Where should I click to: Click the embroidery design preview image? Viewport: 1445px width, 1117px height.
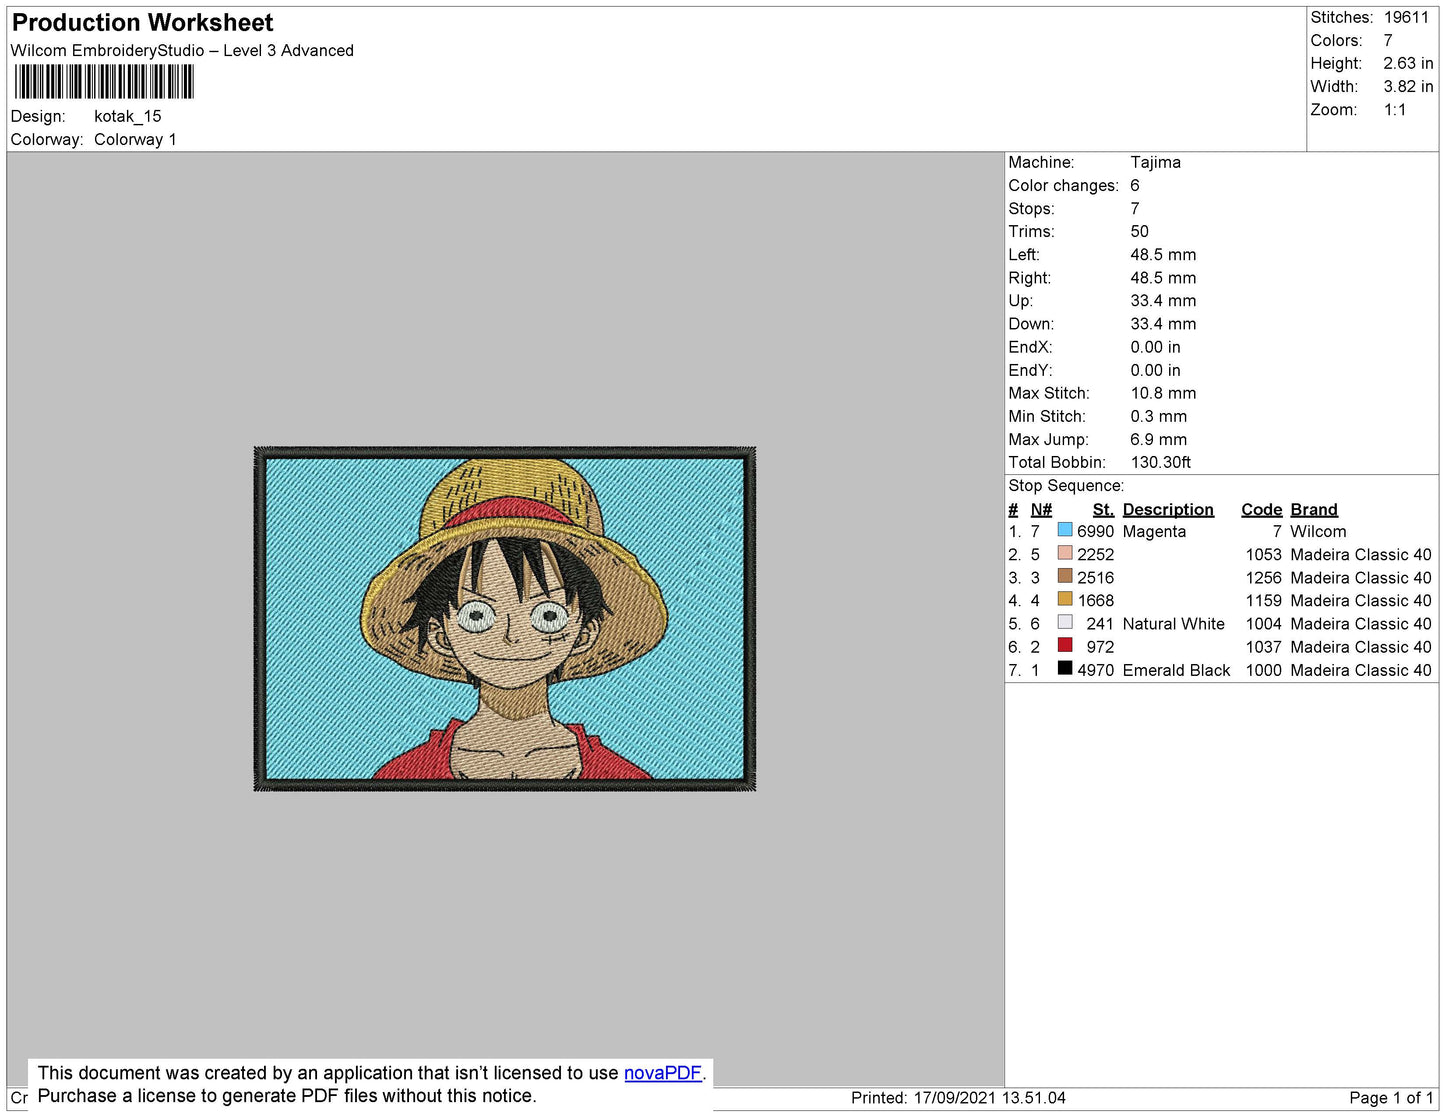coord(505,619)
